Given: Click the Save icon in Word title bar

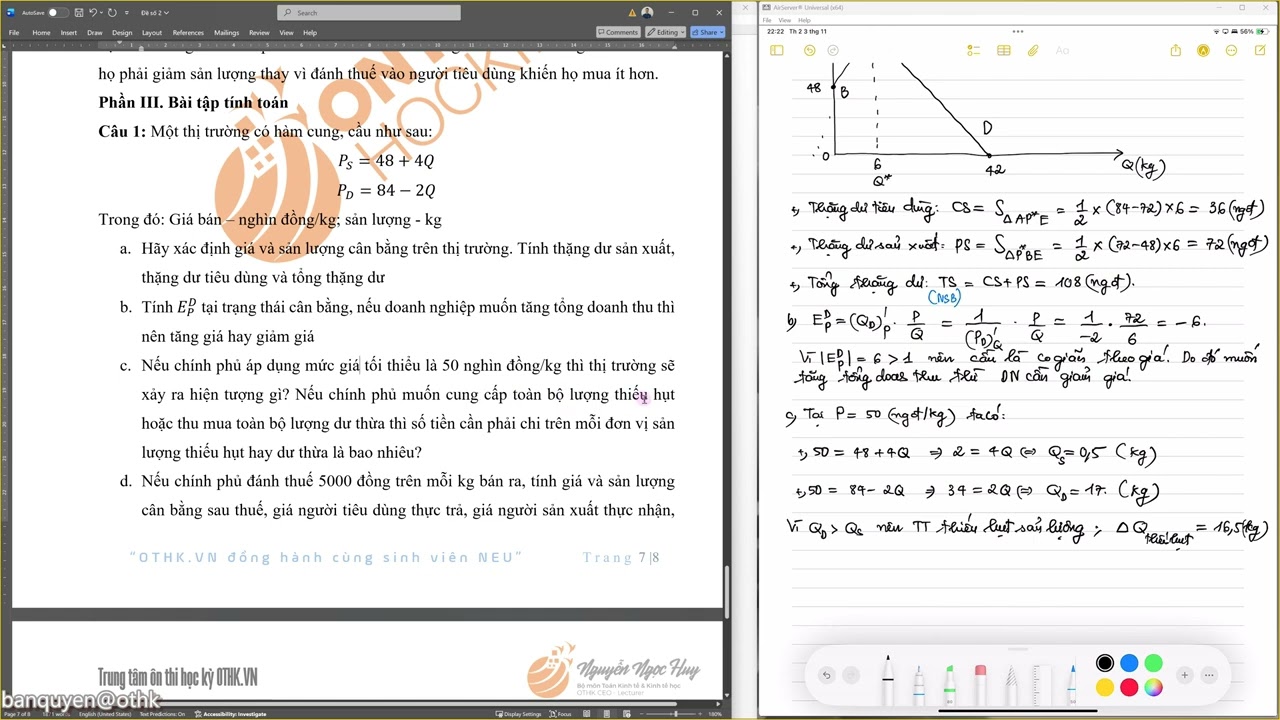Looking at the screenshot, I should point(79,13).
